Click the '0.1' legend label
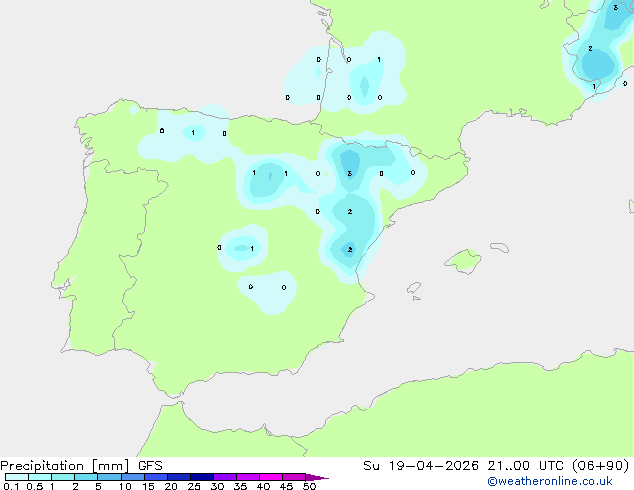 pyautogui.click(x=11, y=486)
